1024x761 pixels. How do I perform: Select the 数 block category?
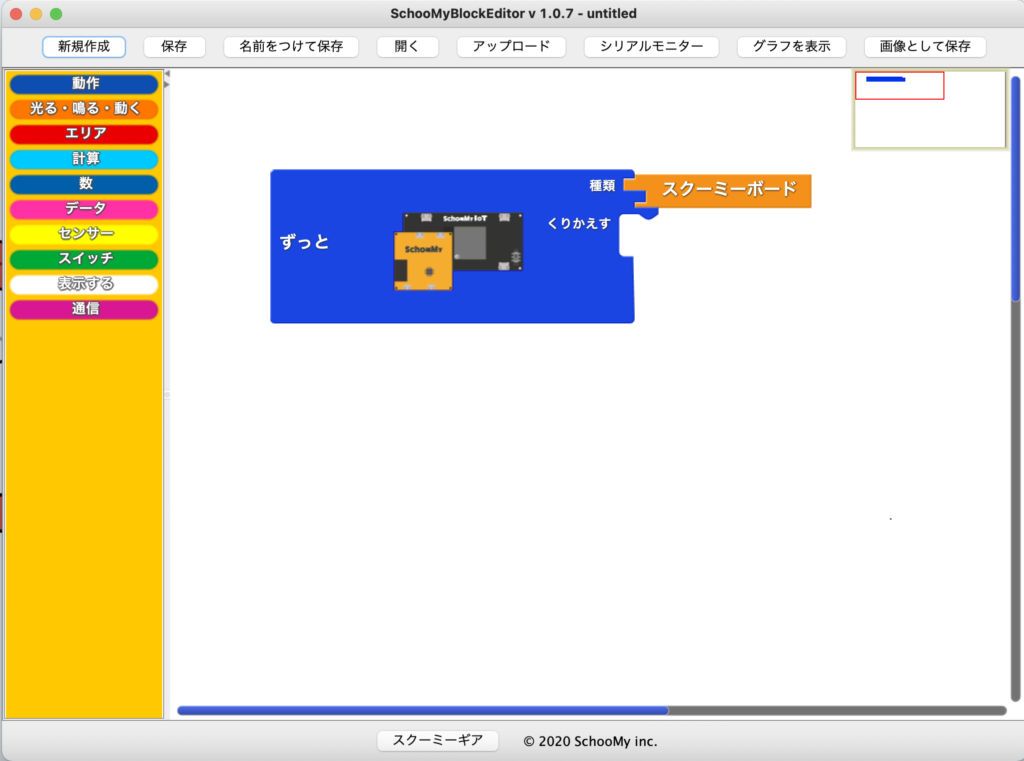pos(84,184)
